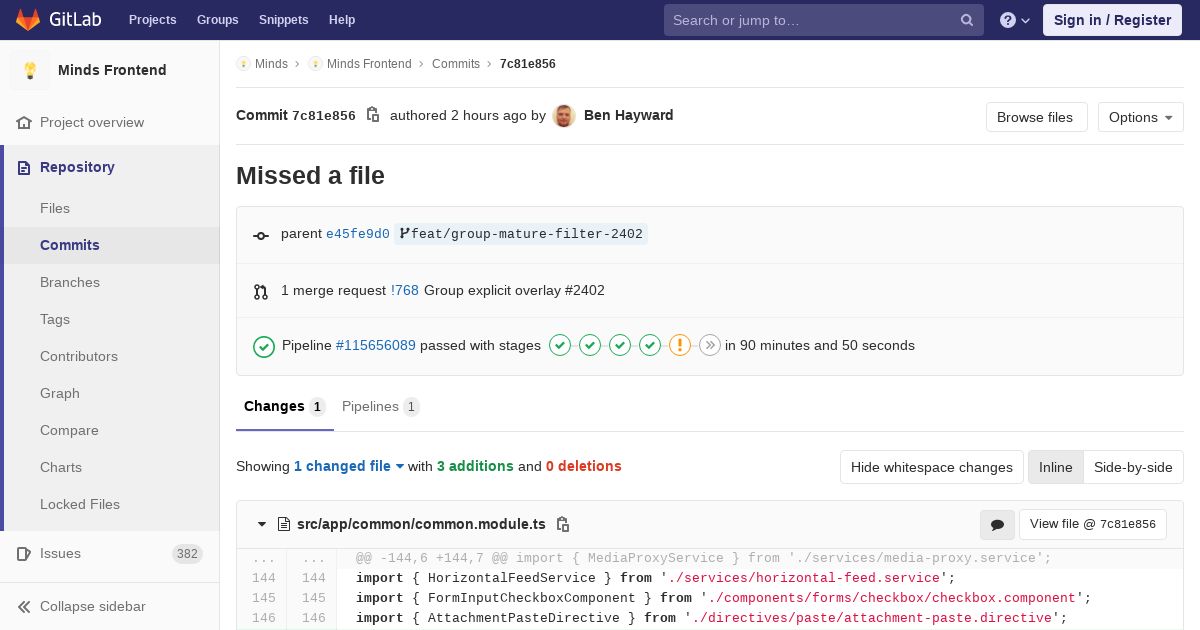
Task: Focus the Search or jump to field
Action: pyautogui.click(x=824, y=20)
